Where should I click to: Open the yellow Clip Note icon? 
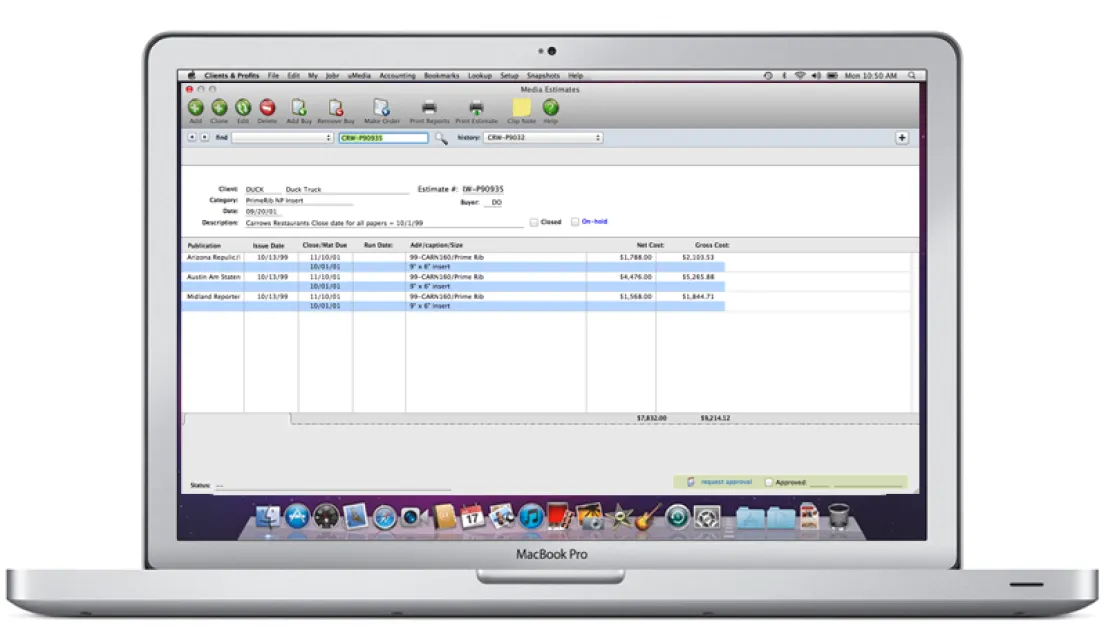click(521, 108)
